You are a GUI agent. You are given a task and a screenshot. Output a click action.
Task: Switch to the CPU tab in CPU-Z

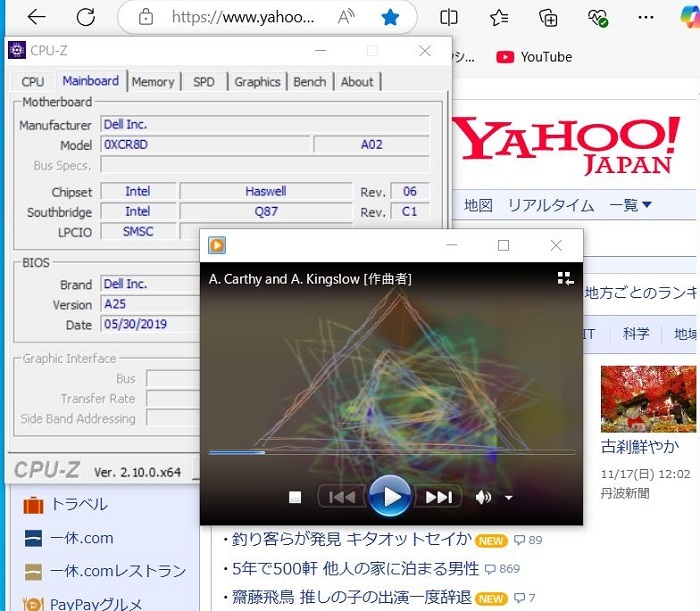click(33, 82)
